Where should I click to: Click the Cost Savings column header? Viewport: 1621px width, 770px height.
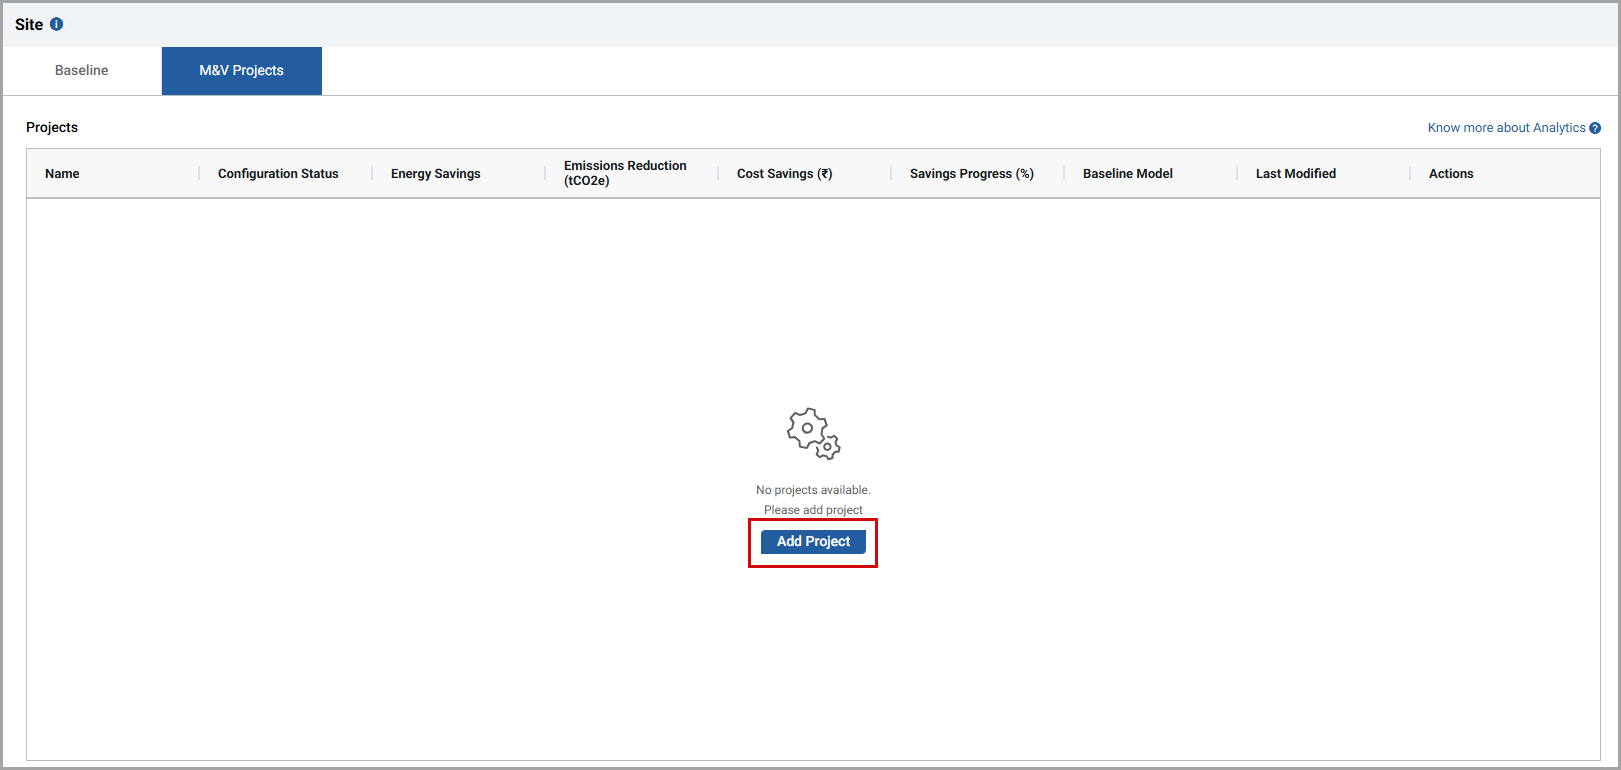pyautogui.click(x=784, y=174)
